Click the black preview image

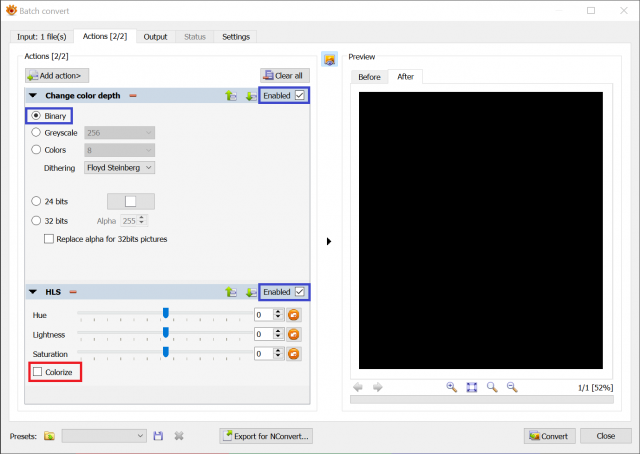480,230
